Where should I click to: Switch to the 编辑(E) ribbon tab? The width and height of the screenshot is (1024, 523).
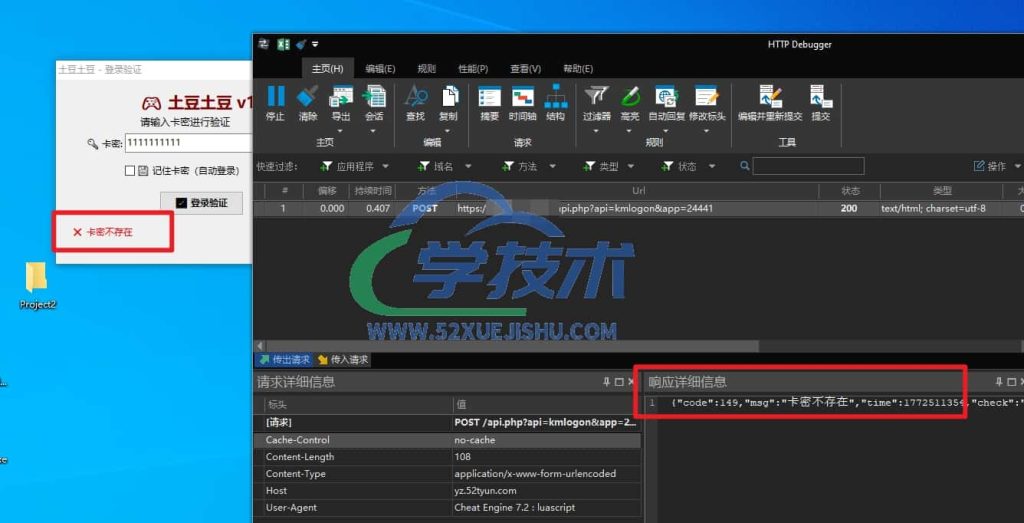pos(380,69)
